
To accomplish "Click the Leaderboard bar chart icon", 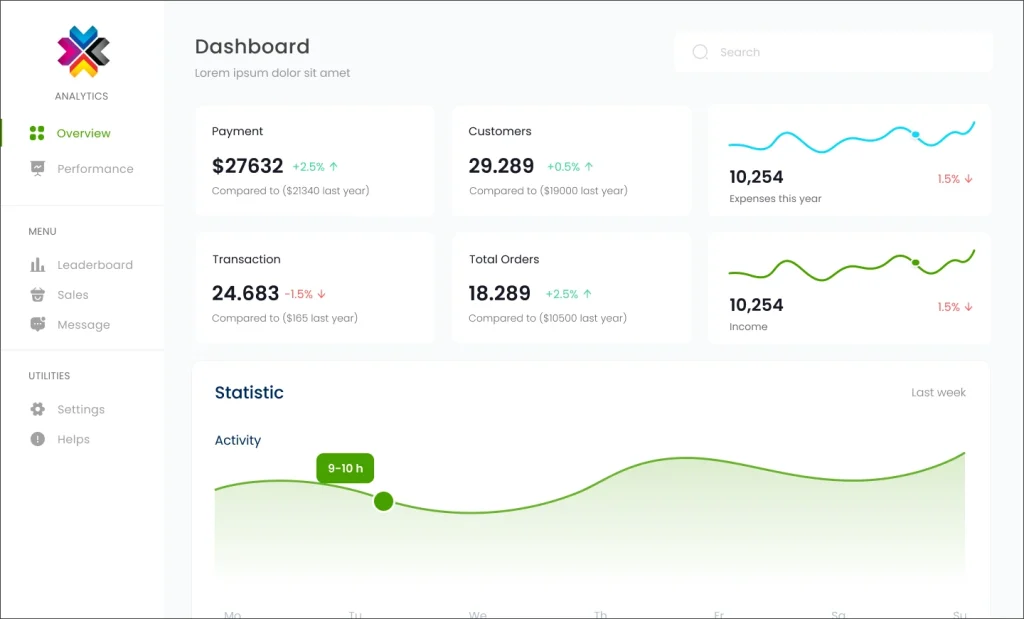I will 38,264.
